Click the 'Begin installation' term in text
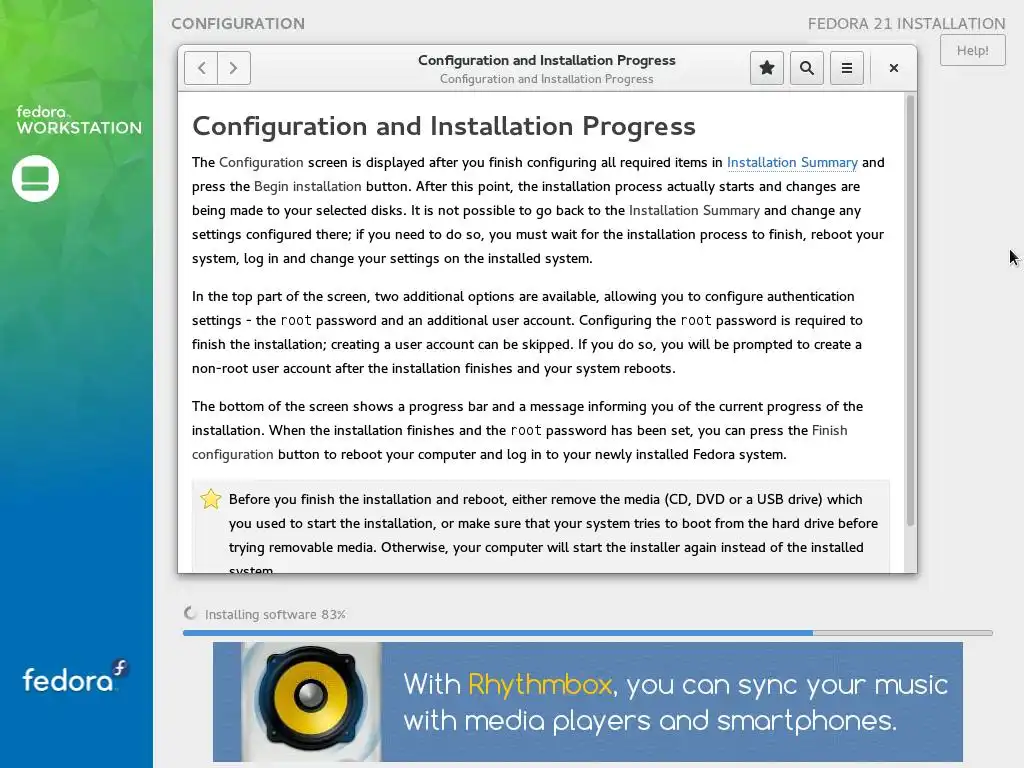This screenshot has width=1024, height=768. (x=307, y=187)
